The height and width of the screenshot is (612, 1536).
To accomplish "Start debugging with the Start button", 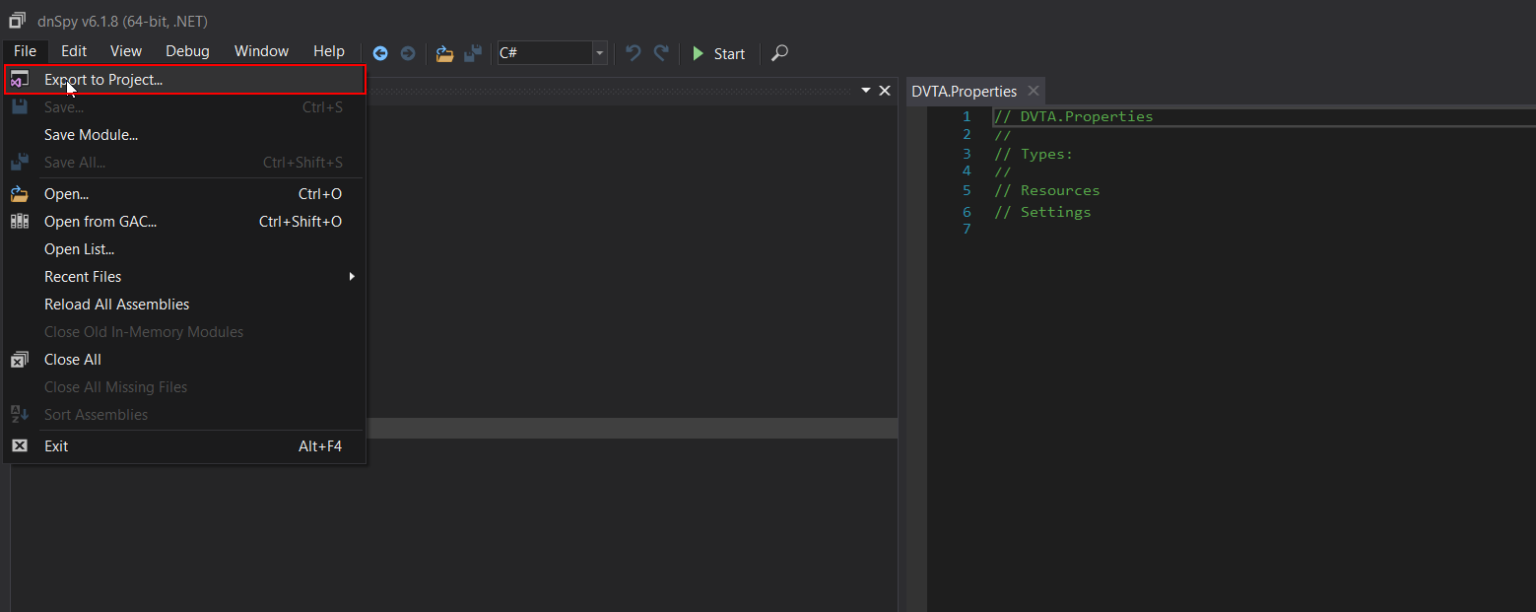I will pyautogui.click(x=719, y=54).
